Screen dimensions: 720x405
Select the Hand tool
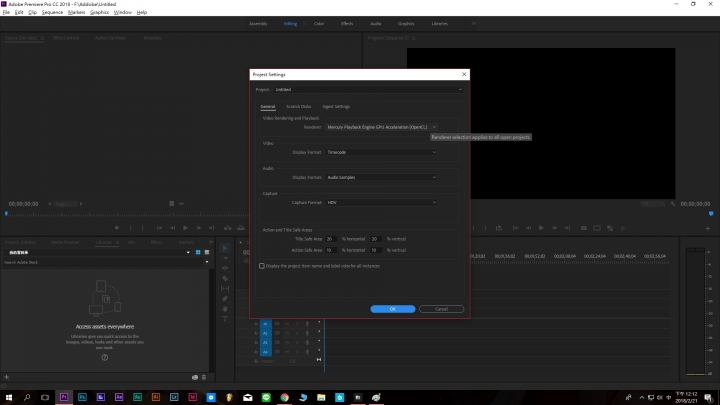[225, 309]
